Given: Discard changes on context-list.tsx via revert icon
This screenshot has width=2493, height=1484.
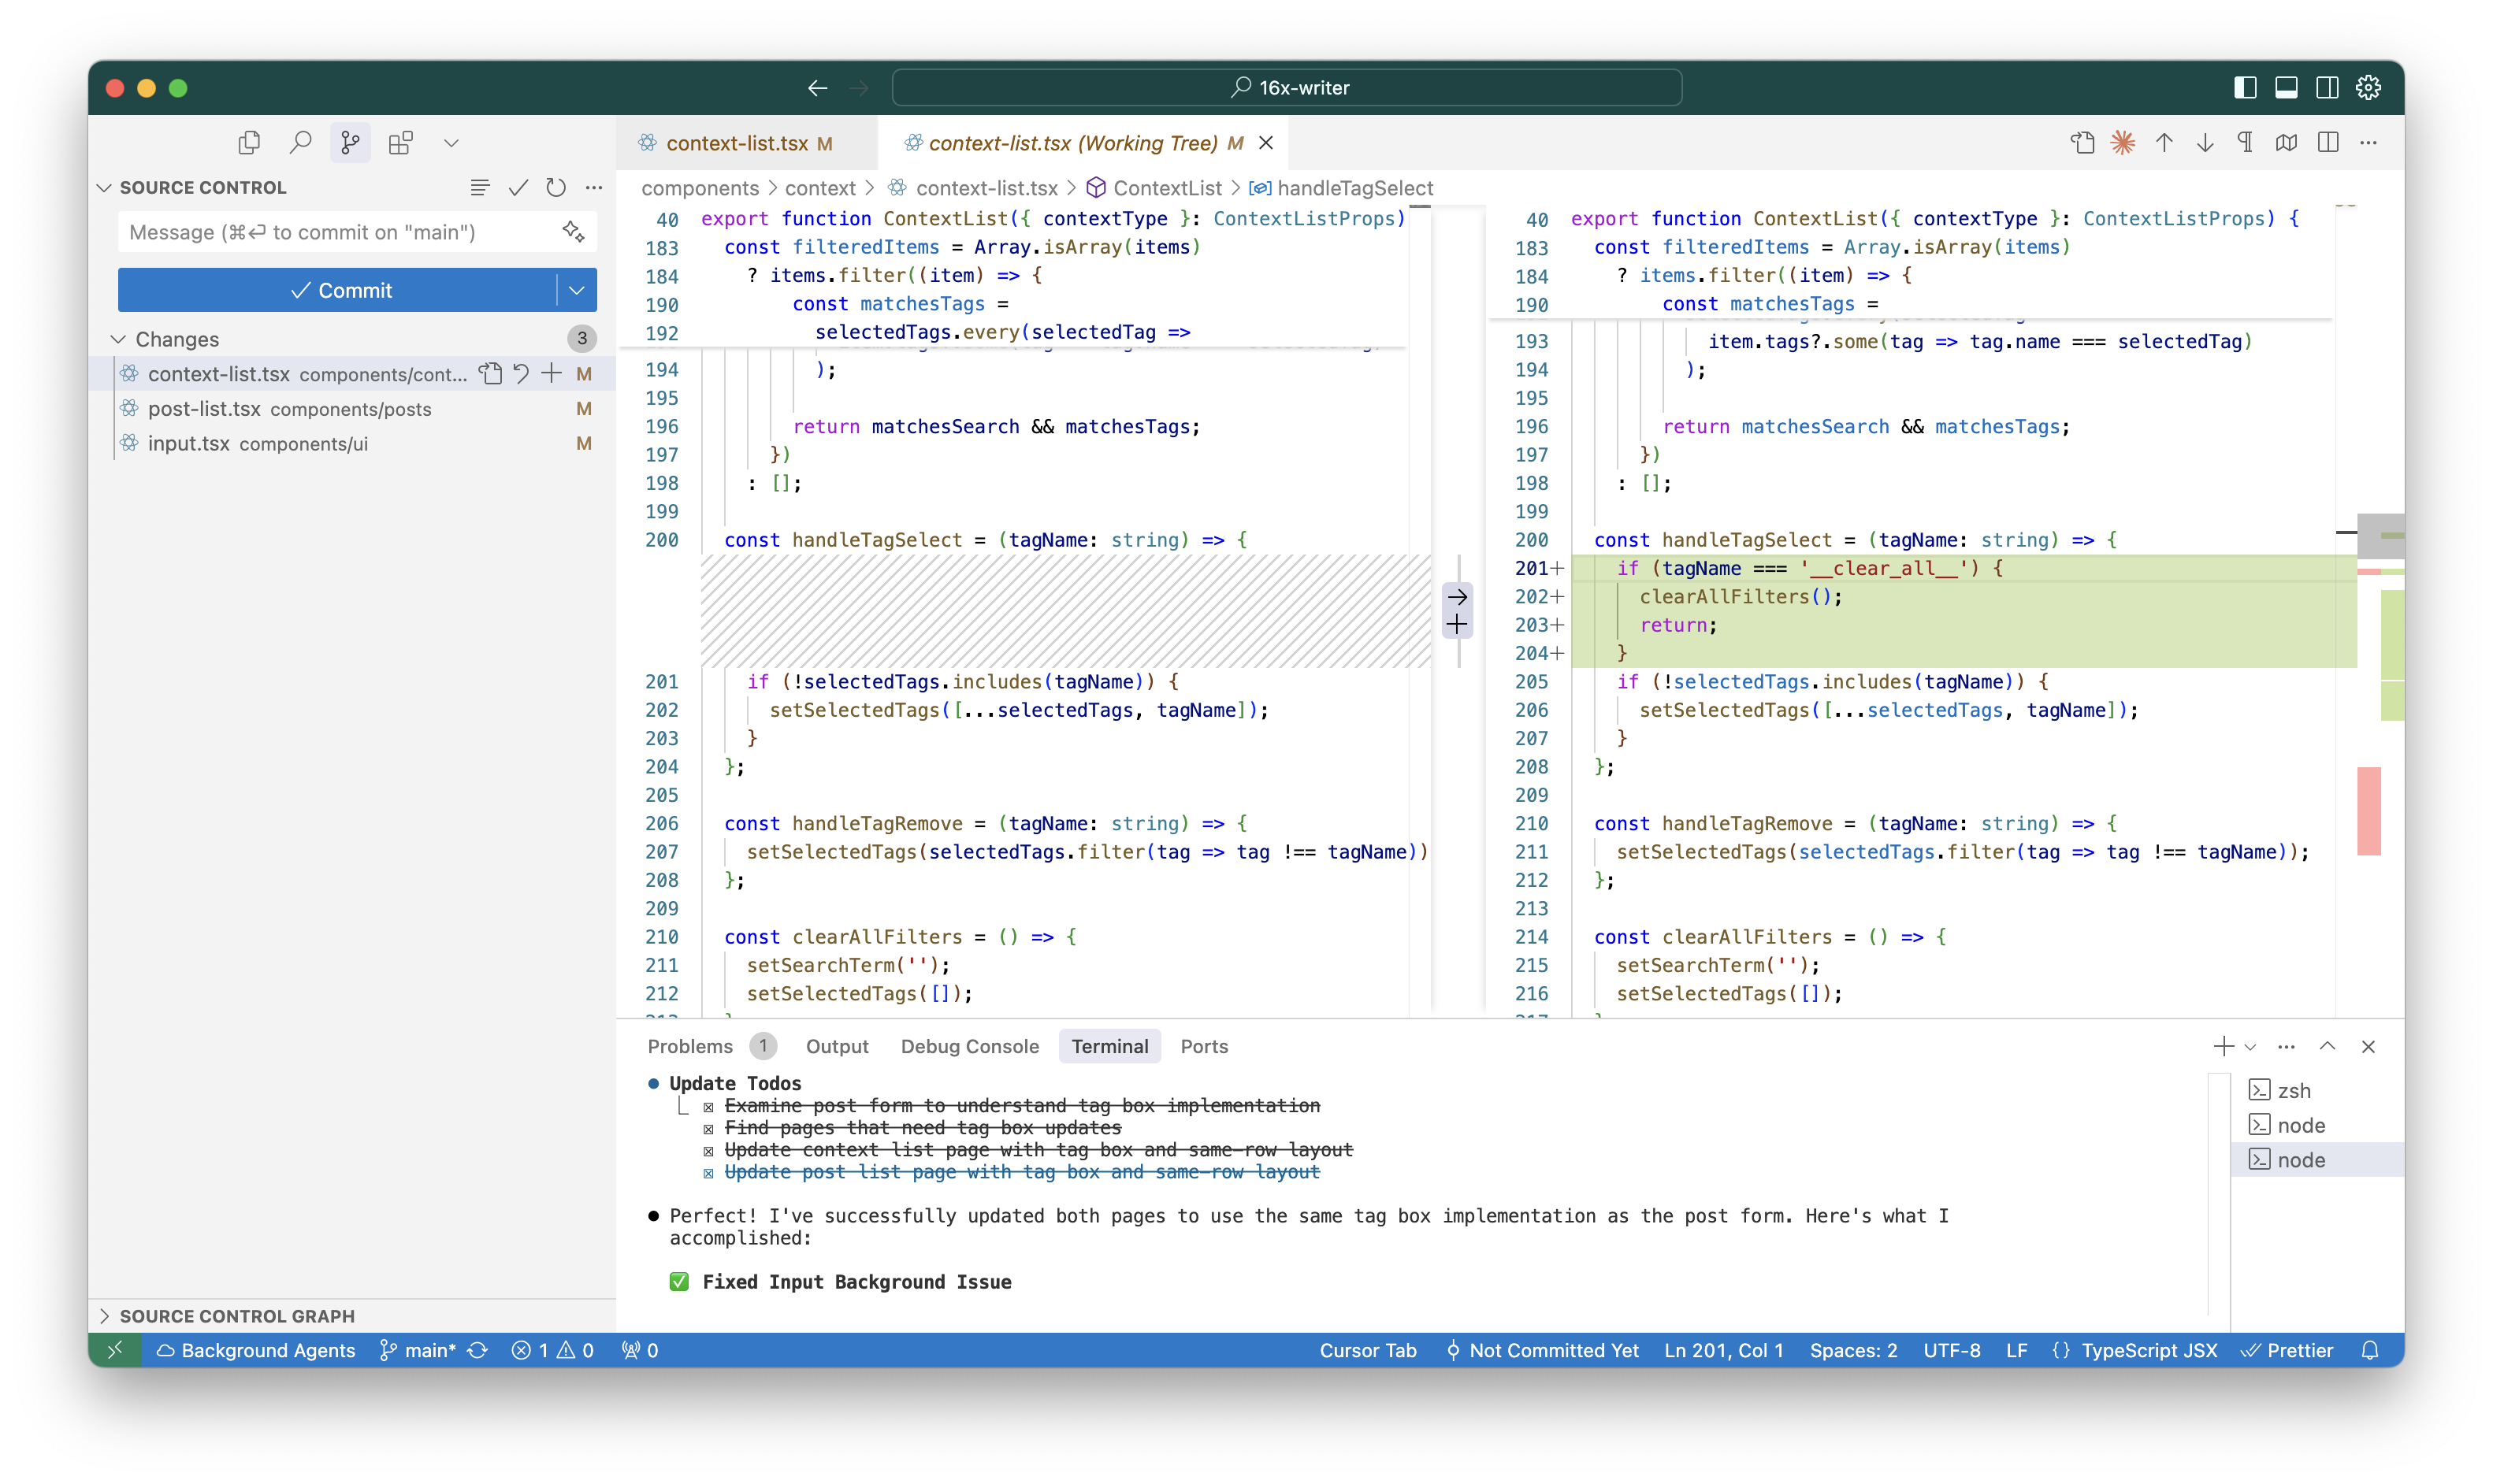Looking at the screenshot, I should click(x=520, y=373).
